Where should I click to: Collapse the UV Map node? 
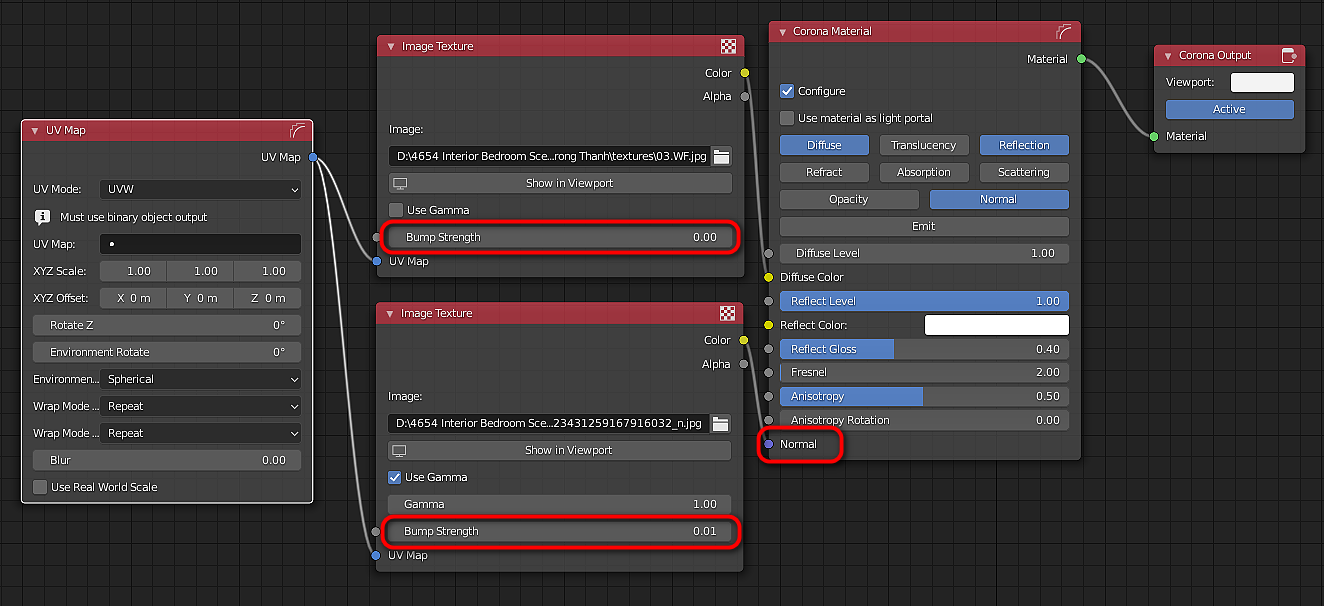35,130
